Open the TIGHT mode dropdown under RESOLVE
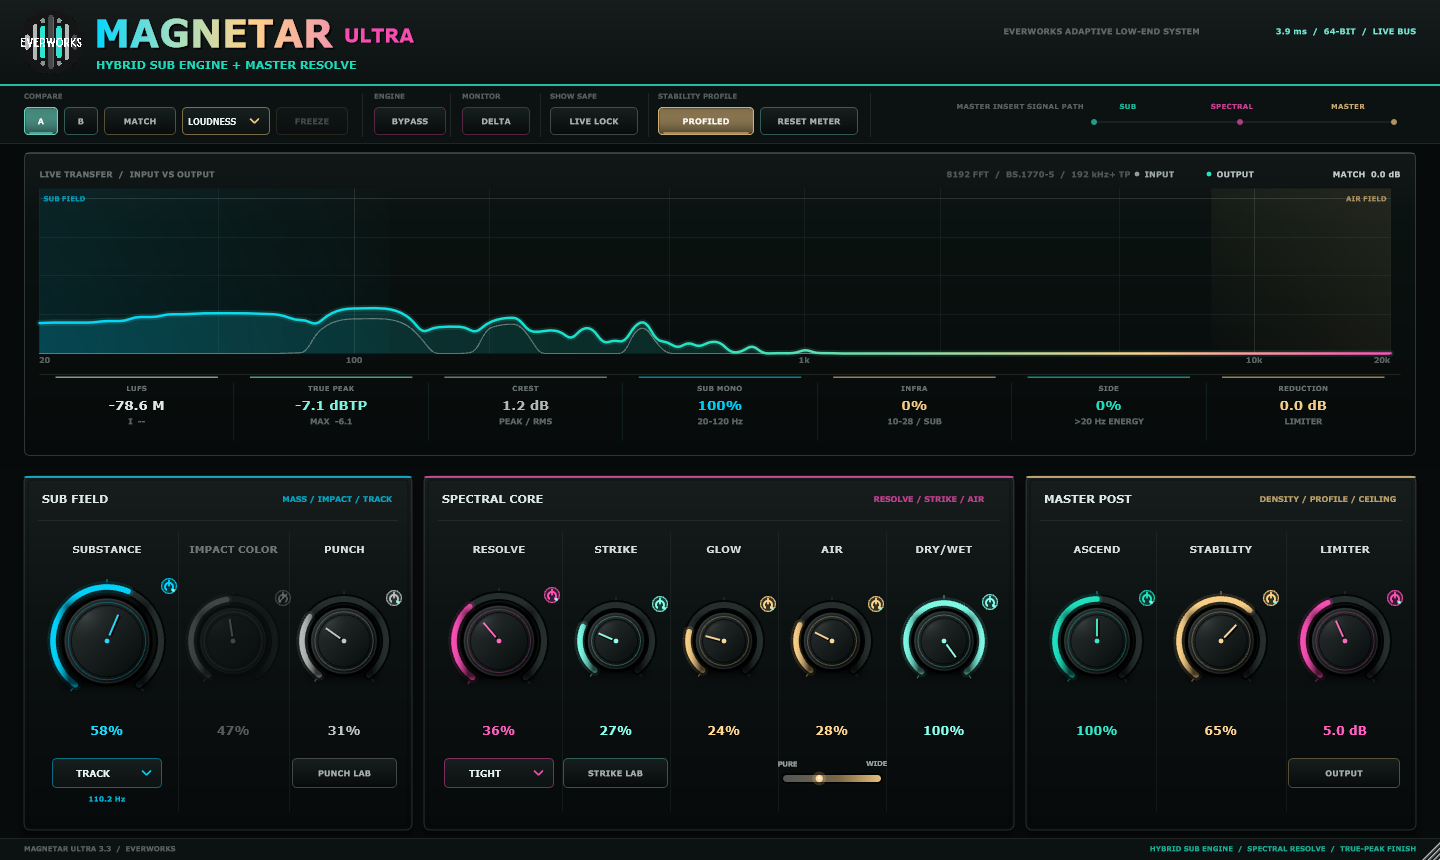The height and width of the screenshot is (860, 1440). [x=499, y=773]
